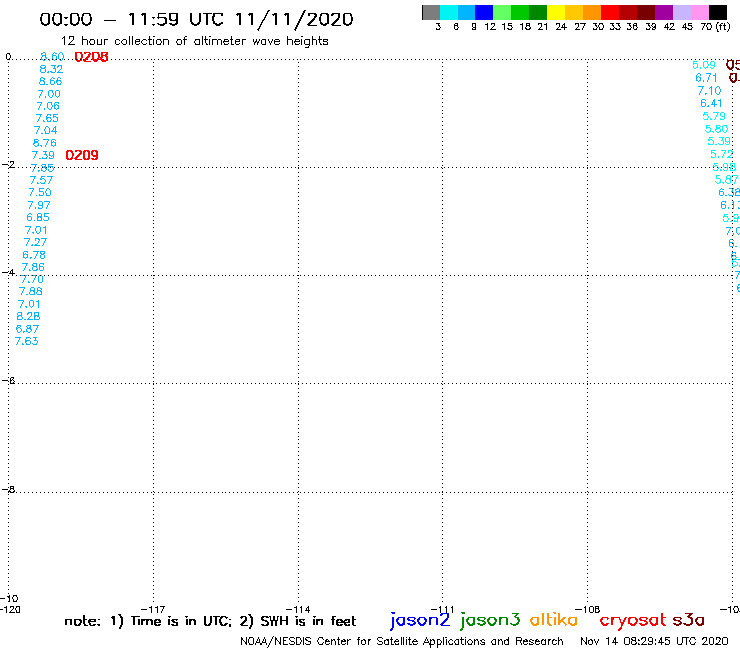Select the pink swatch in the color scale
Screen dimensions: 740x650
(700, 12)
